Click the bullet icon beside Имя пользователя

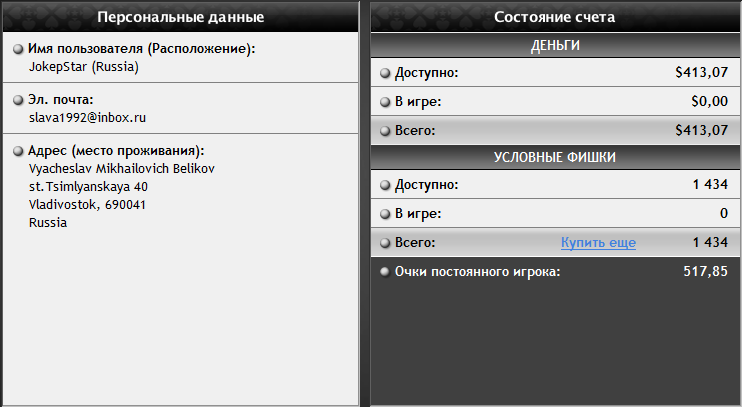pyautogui.click(x=19, y=49)
